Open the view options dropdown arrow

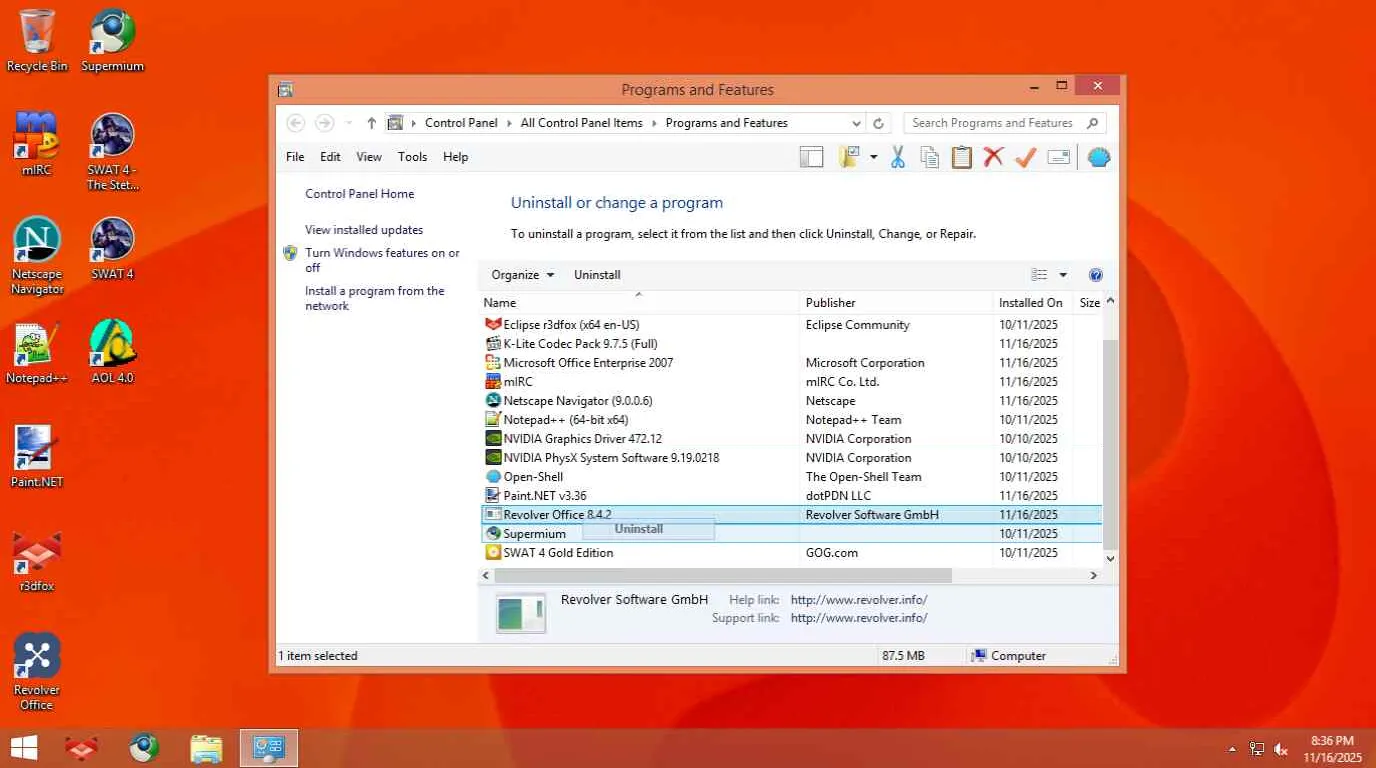click(x=1063, y=275)
